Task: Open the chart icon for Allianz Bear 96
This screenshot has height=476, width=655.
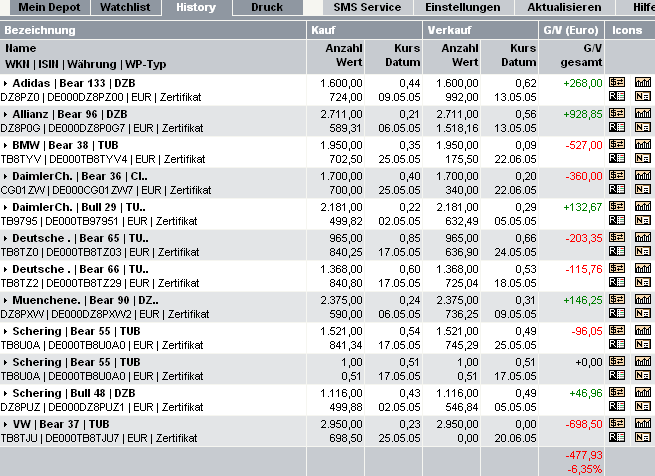Action: [x=642, y=114]
